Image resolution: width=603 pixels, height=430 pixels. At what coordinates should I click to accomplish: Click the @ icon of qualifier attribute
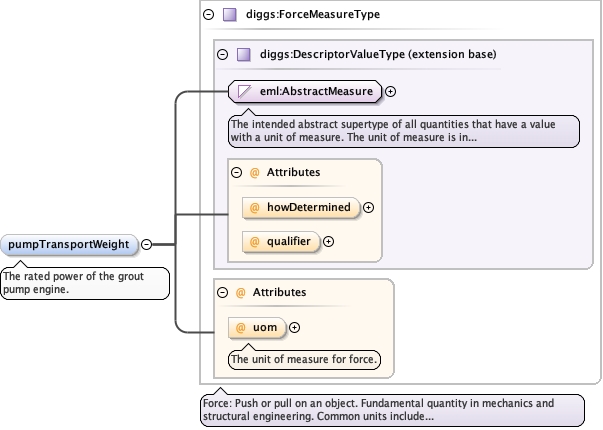(x=254, y=241)
